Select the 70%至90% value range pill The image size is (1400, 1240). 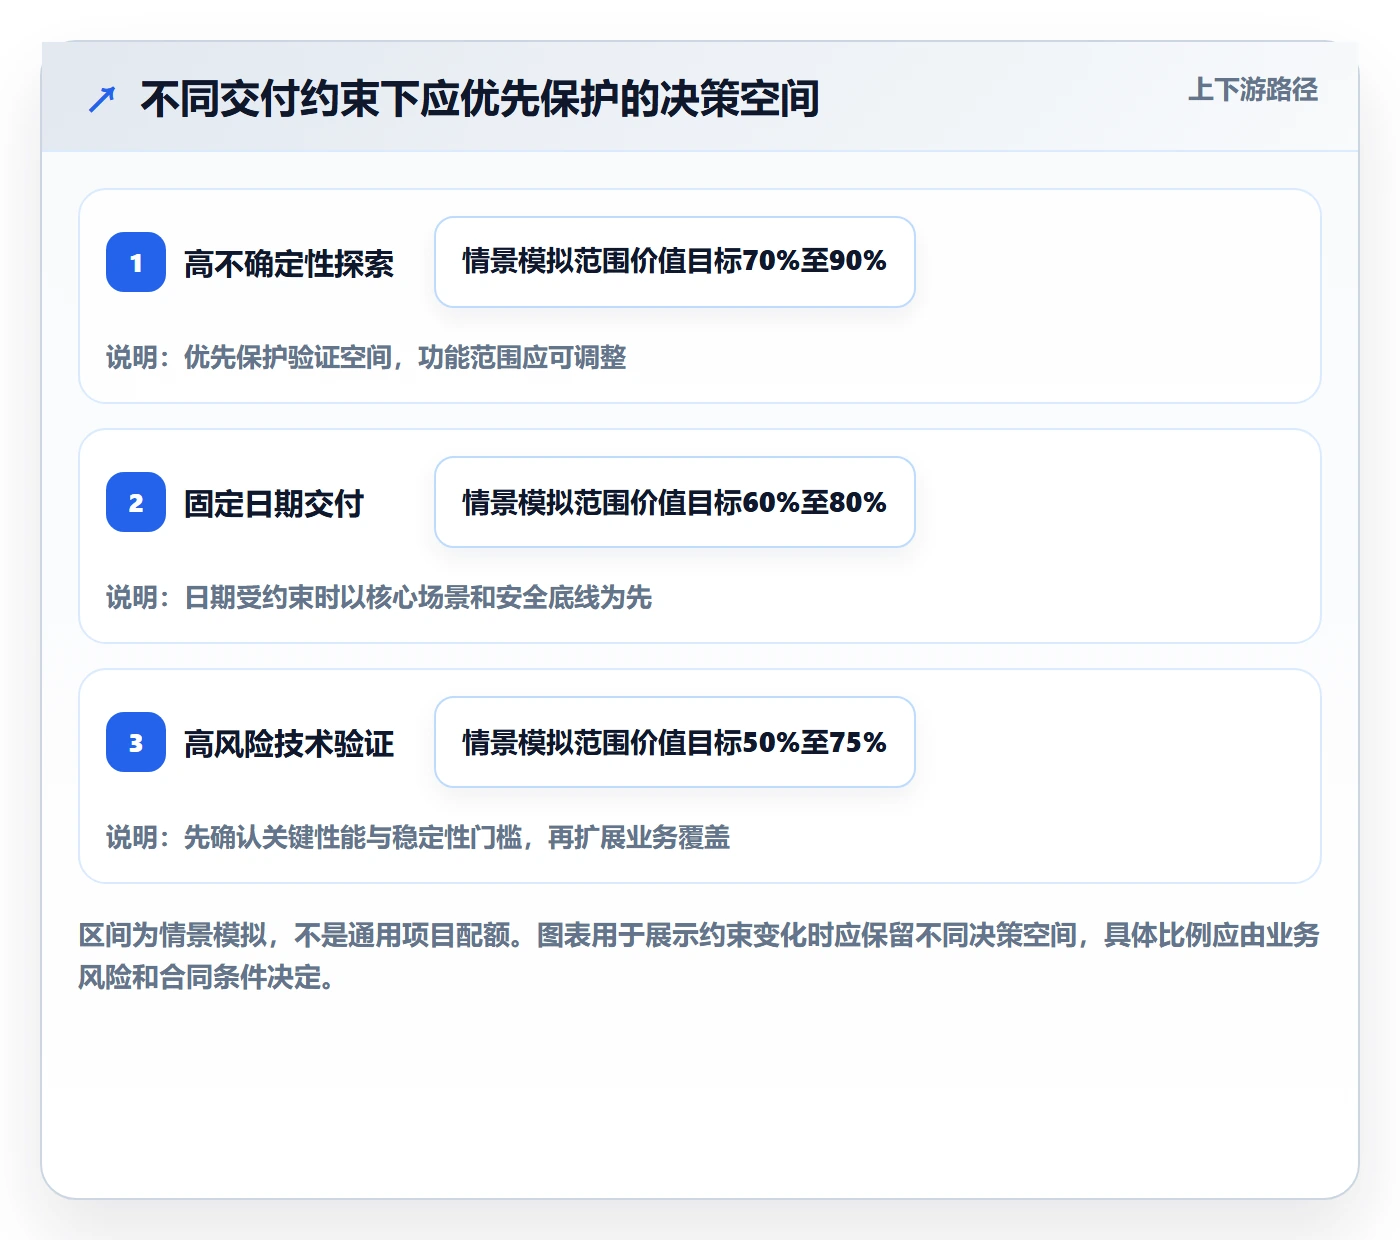(675, 262)
